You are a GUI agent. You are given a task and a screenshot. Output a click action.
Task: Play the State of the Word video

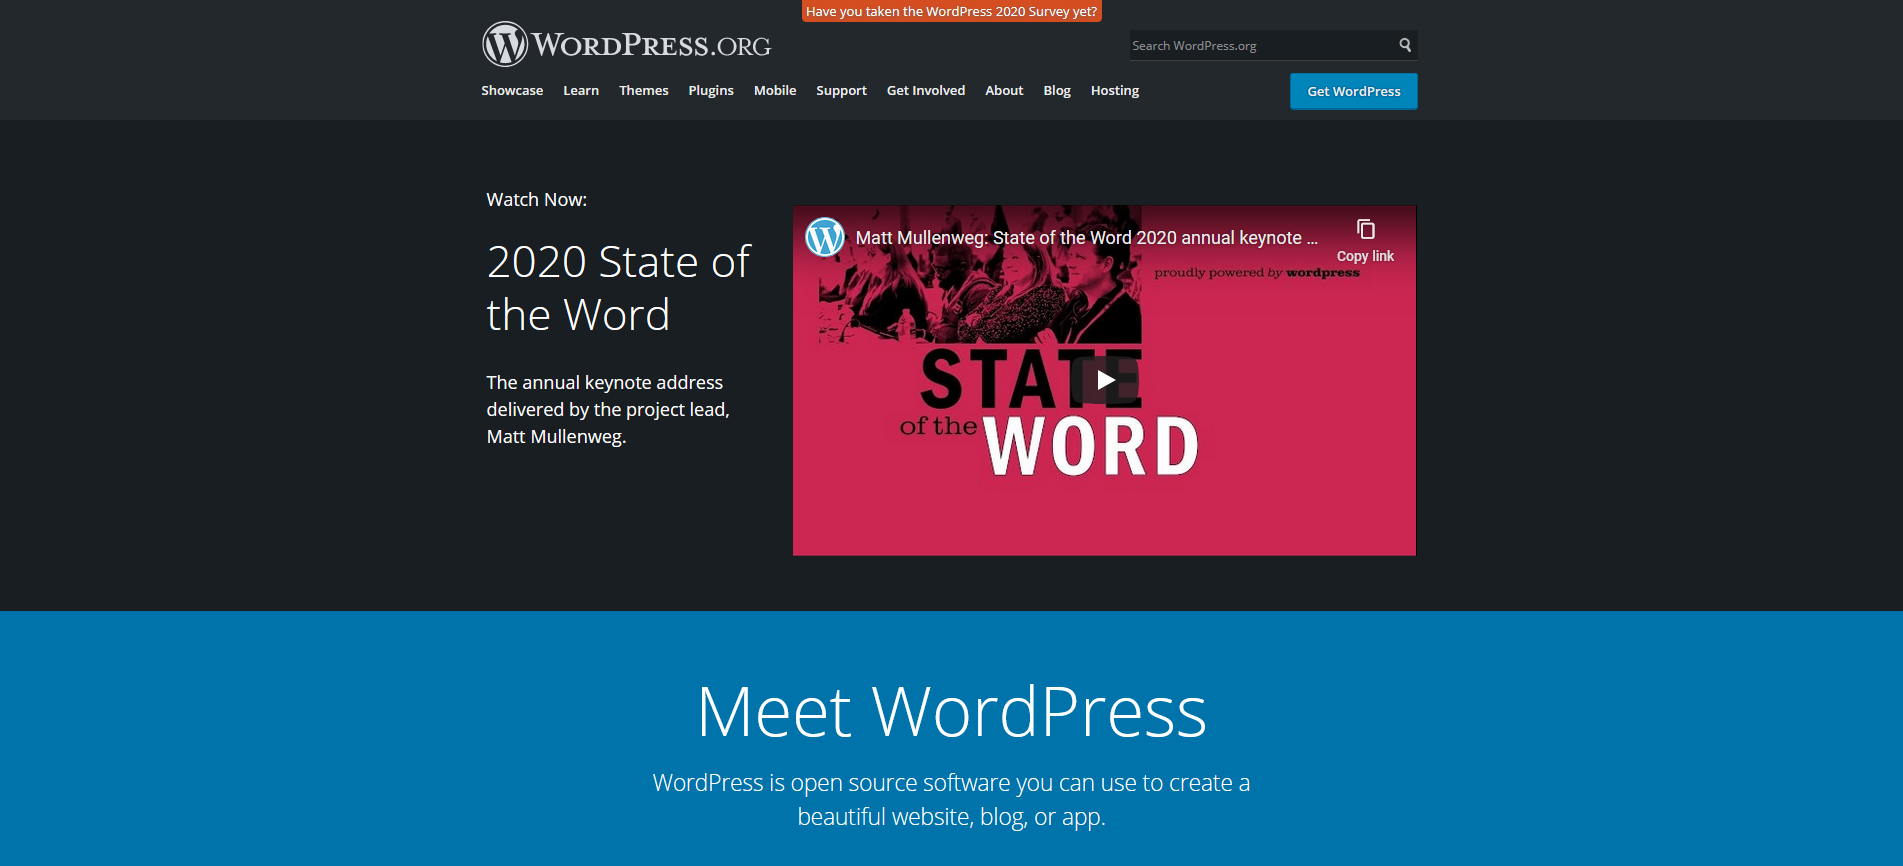(1105, 380)
